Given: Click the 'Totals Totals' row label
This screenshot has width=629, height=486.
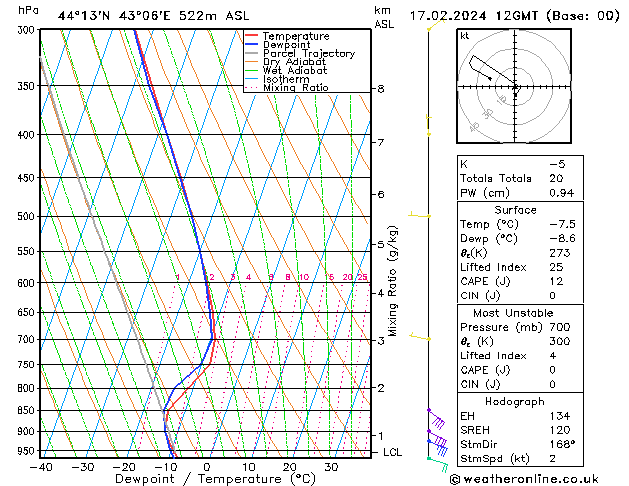Looking at the screenshot, I should pos(496,178).
